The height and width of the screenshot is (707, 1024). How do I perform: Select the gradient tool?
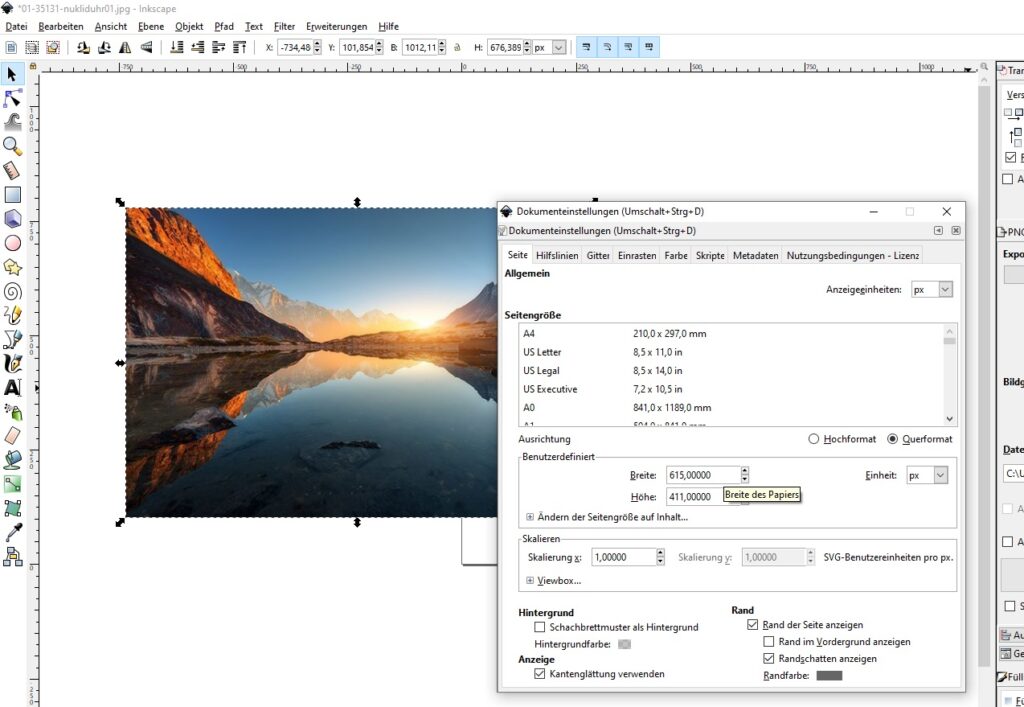coord(12,484)
